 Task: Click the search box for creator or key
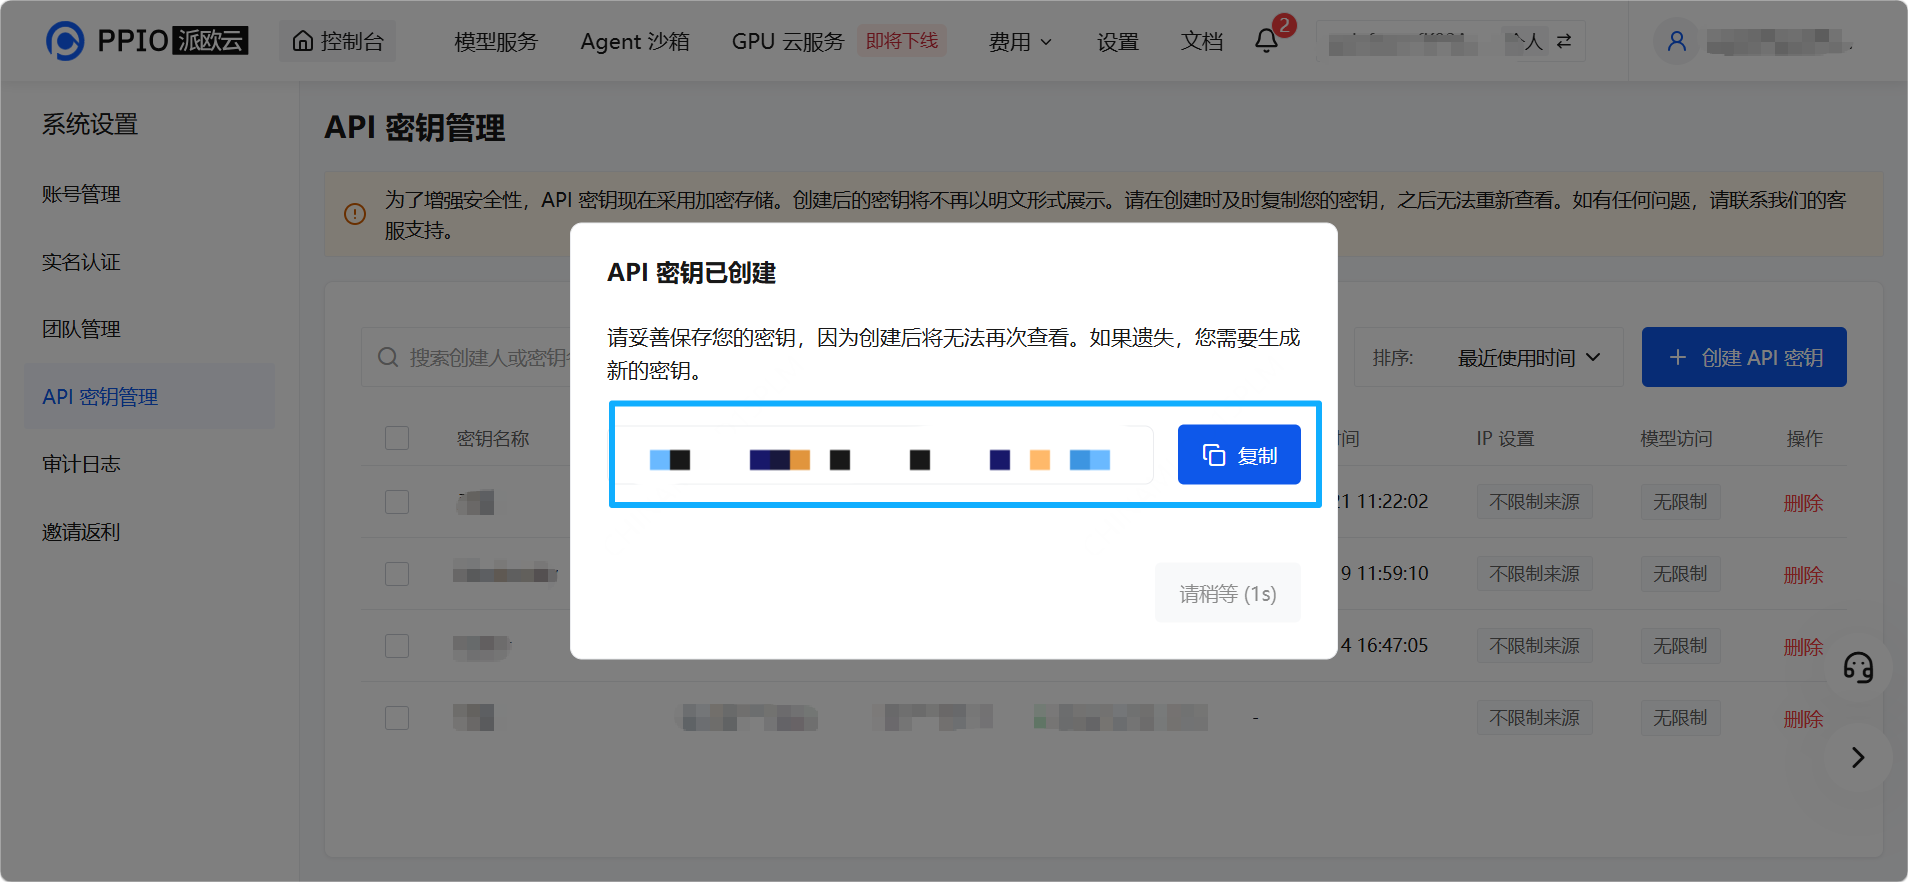[x=466, y=357]
